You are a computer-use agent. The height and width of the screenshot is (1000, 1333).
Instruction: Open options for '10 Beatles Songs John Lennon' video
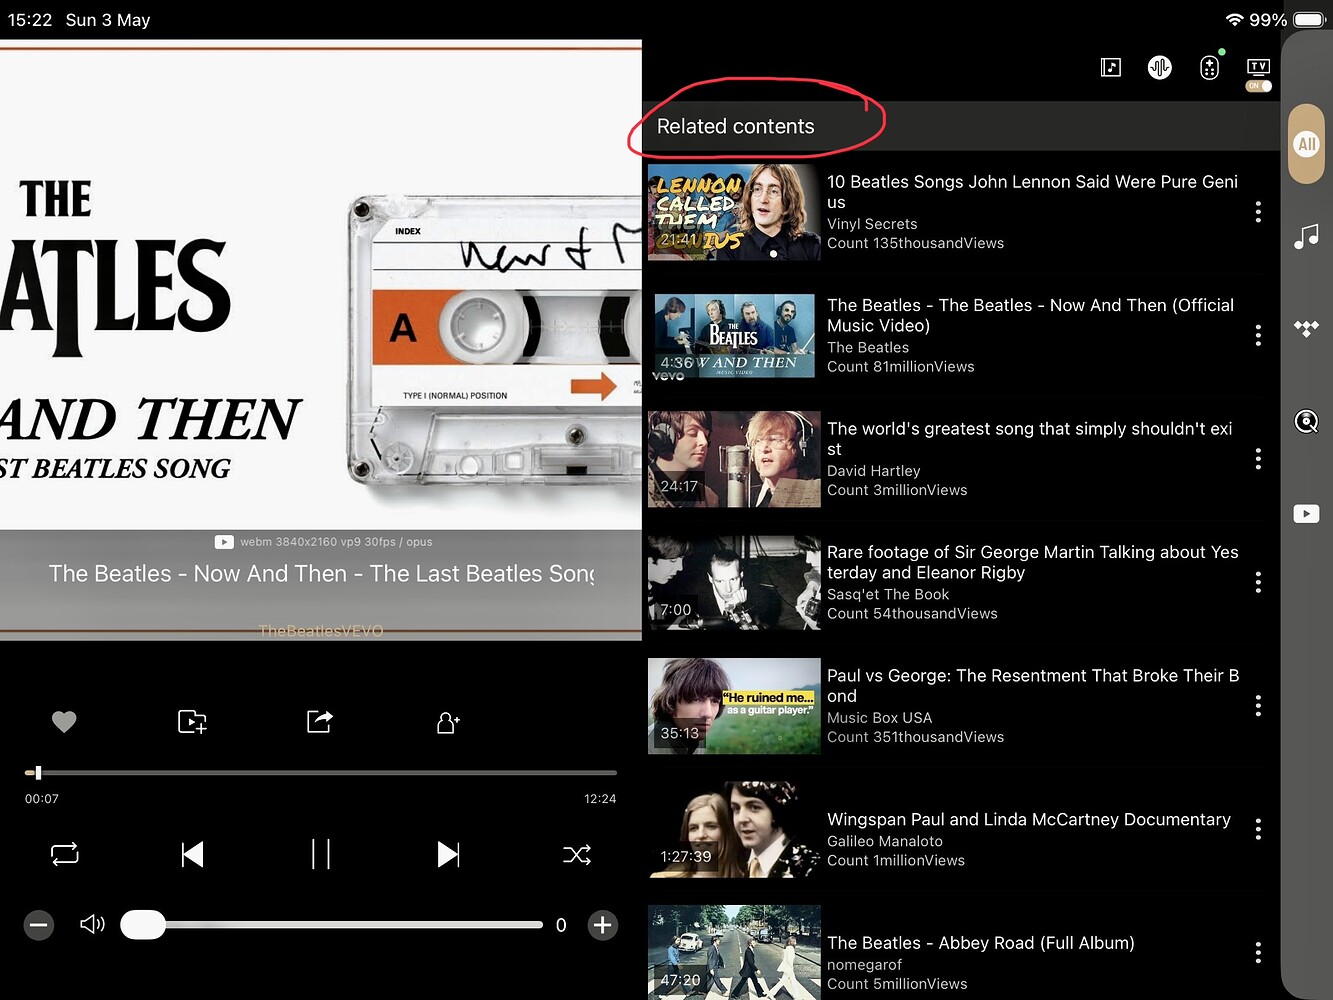[1258, 212]
